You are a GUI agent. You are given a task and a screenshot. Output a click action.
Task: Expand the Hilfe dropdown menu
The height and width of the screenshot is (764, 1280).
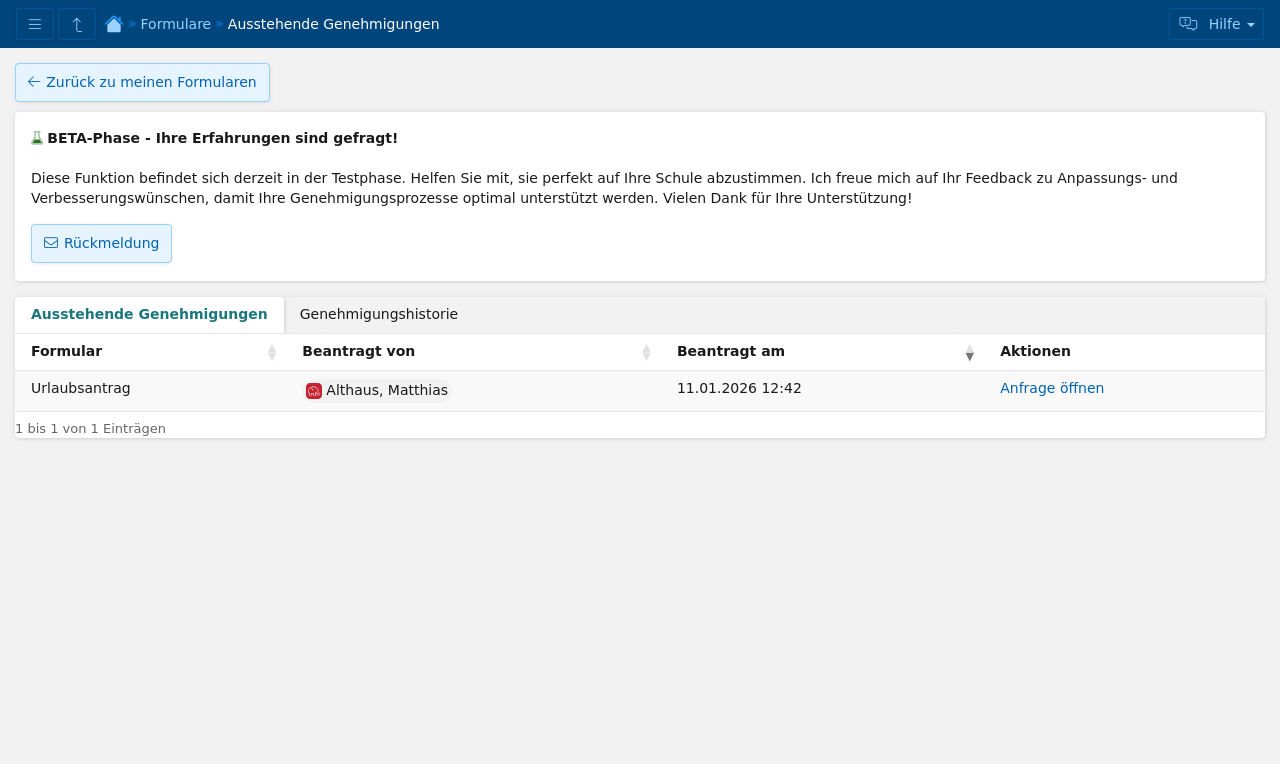click(1216, 24)
